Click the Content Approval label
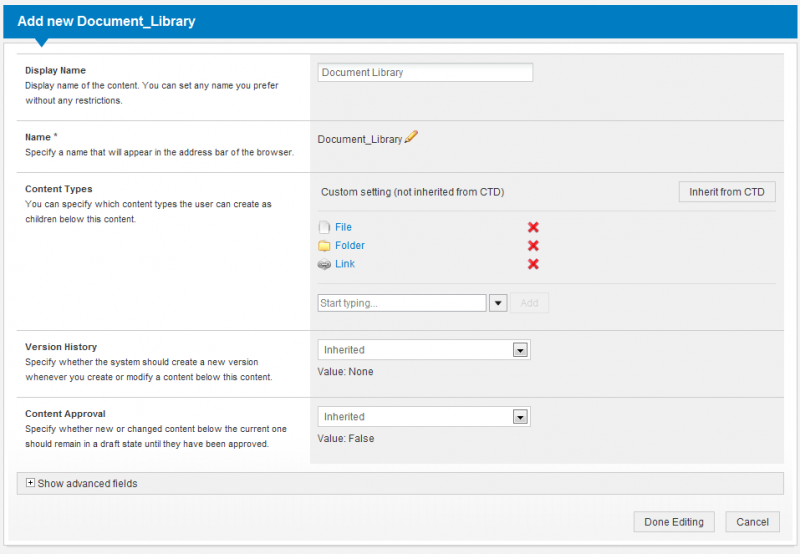800x554 pixels. coord(65,414)
